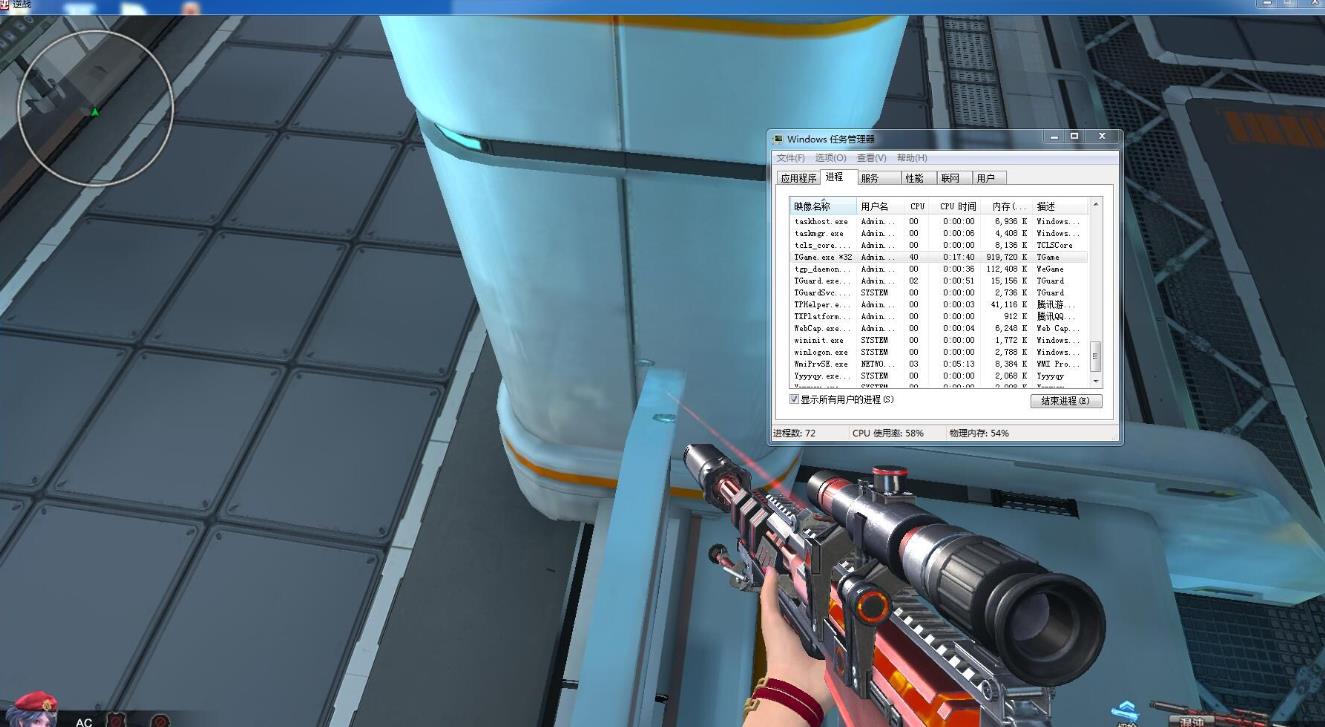Open the 选项(O) menu

pos(830,158)
